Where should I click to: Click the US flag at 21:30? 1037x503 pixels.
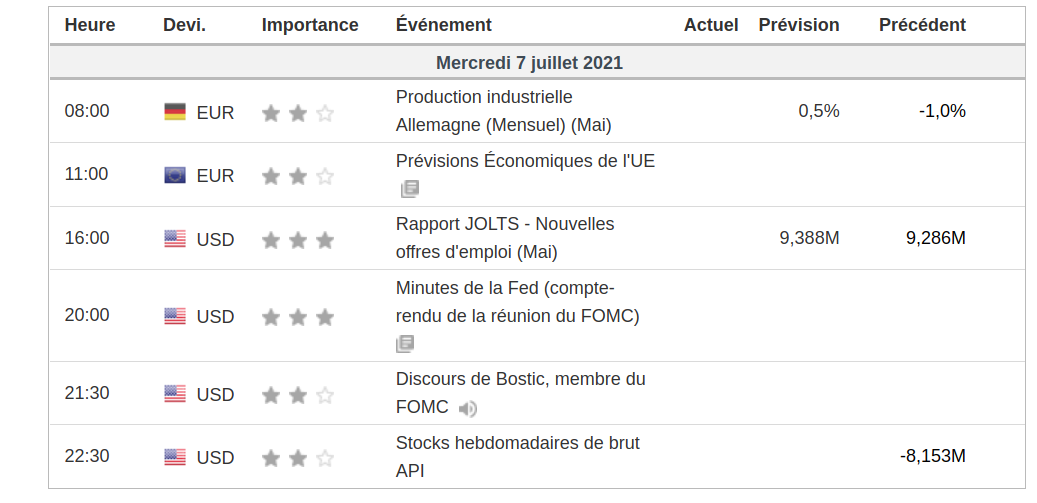pos(175,394)
